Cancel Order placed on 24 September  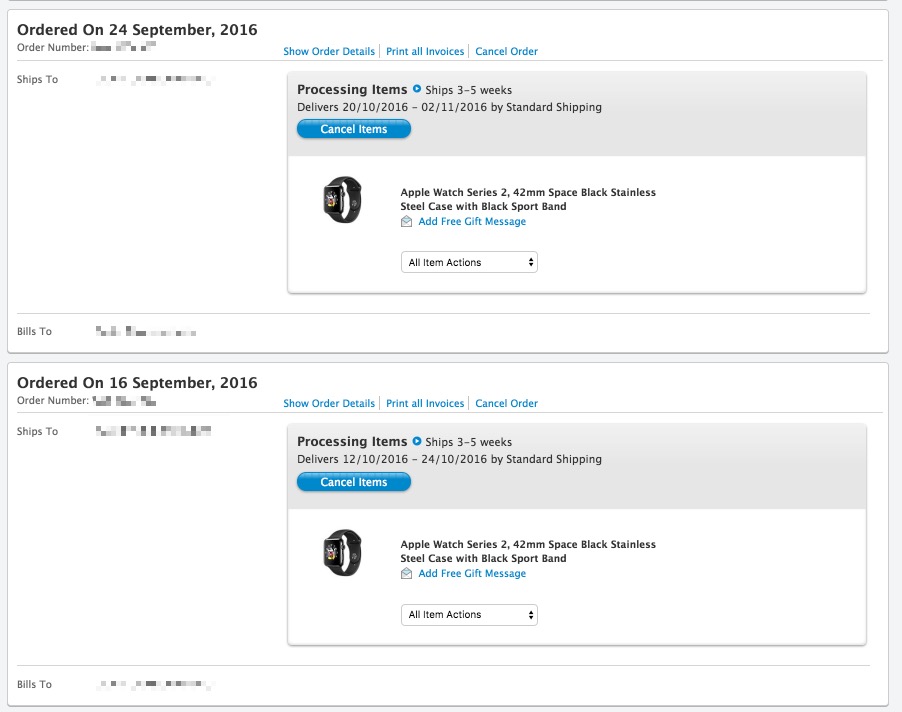506,51
